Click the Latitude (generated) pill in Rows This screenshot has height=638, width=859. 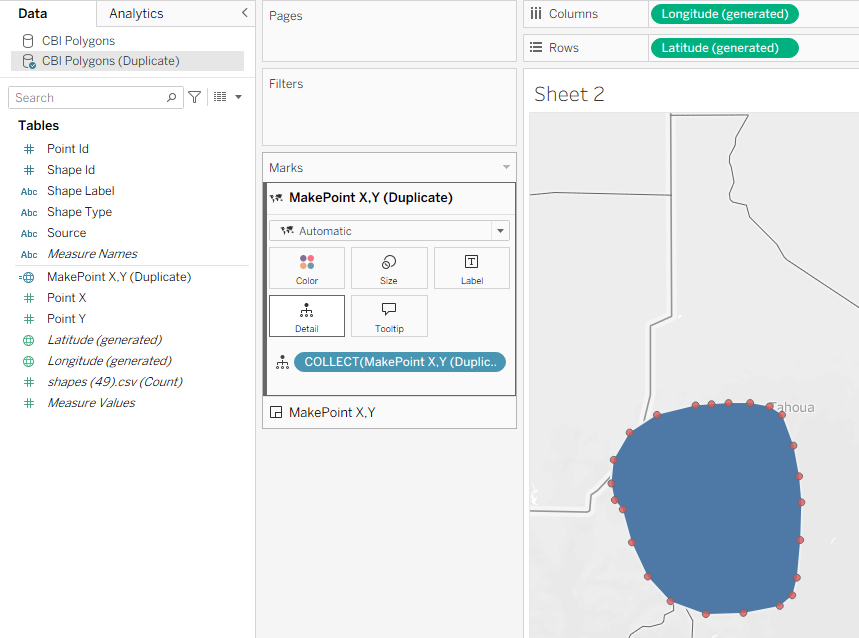(x=724, y=48)
